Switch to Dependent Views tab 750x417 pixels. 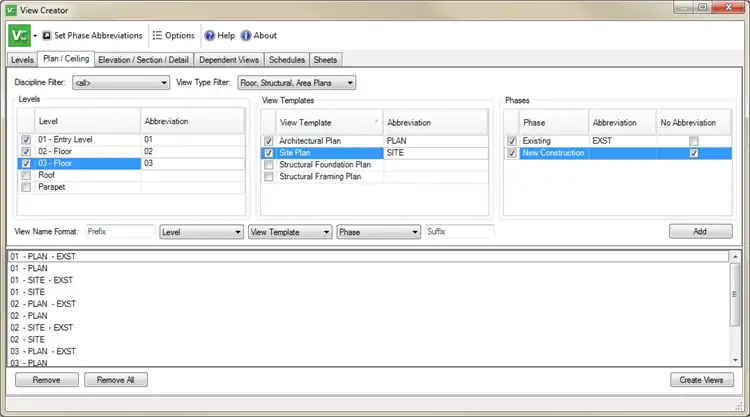pos(229,60)
